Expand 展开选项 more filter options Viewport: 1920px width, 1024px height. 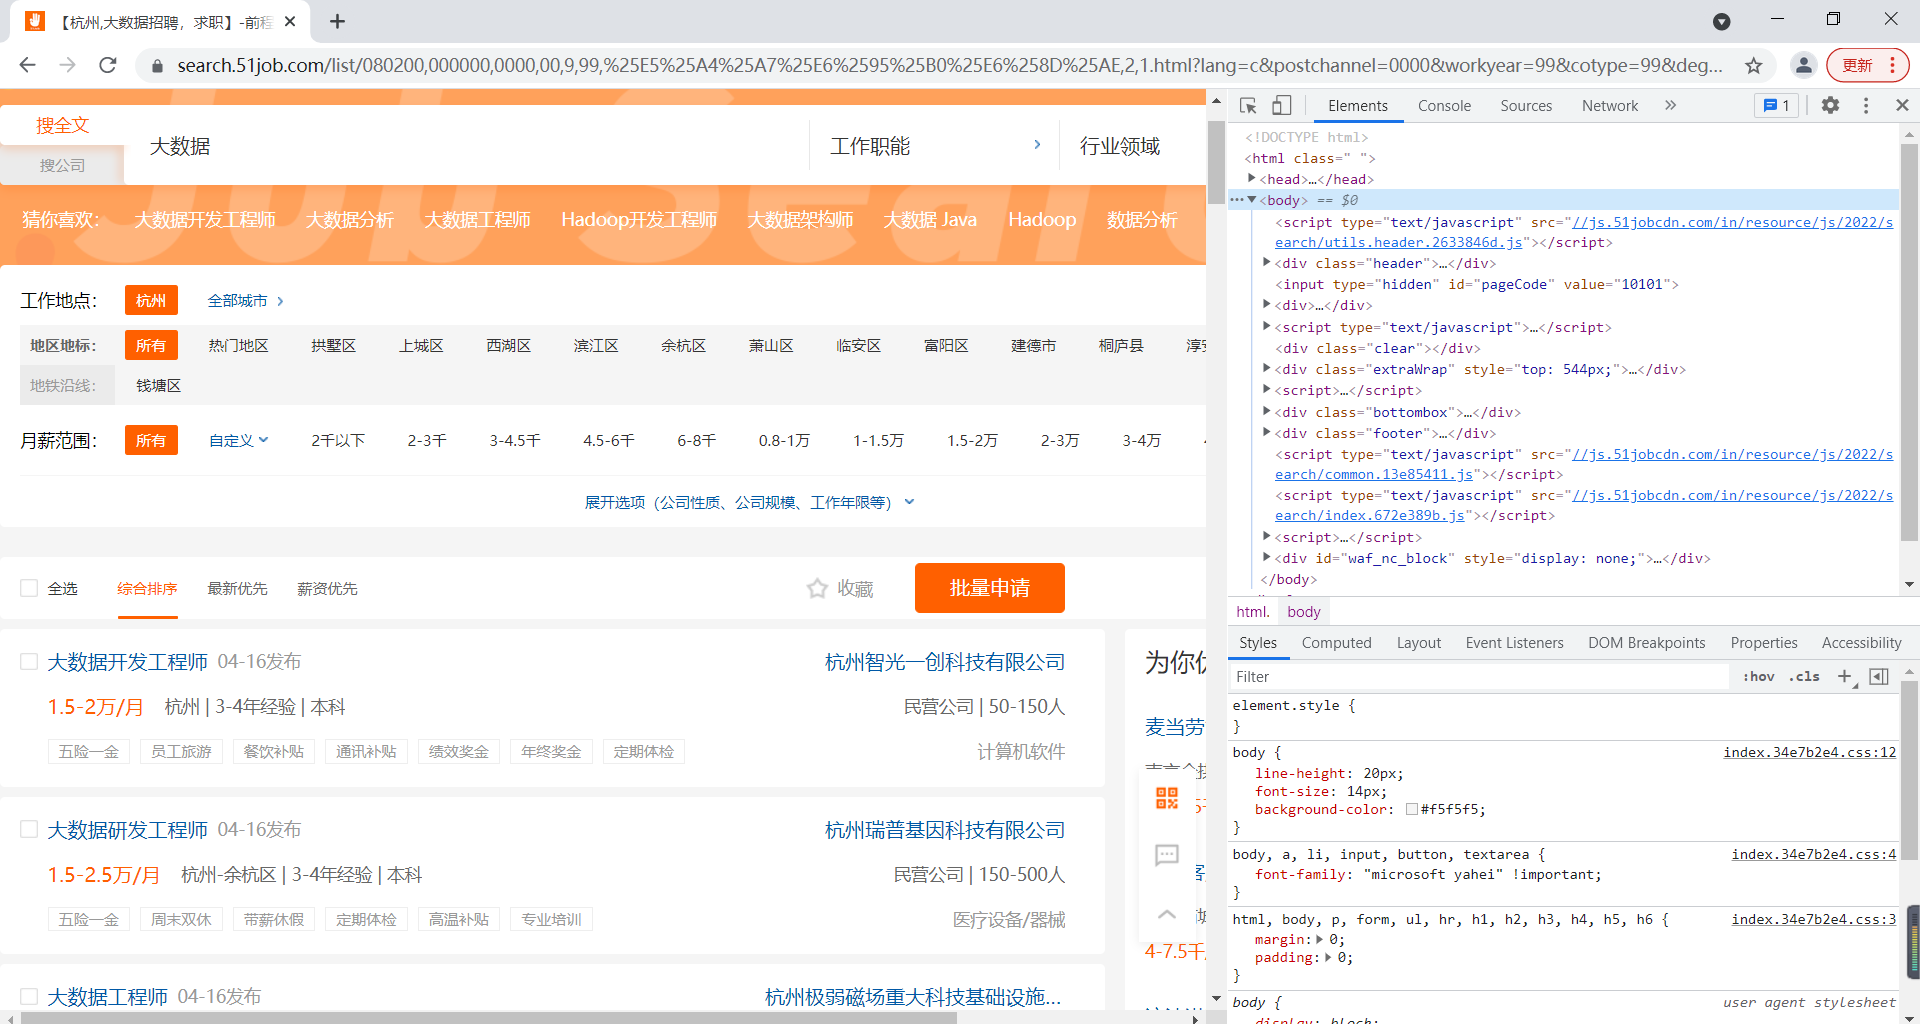pos(749,502)
